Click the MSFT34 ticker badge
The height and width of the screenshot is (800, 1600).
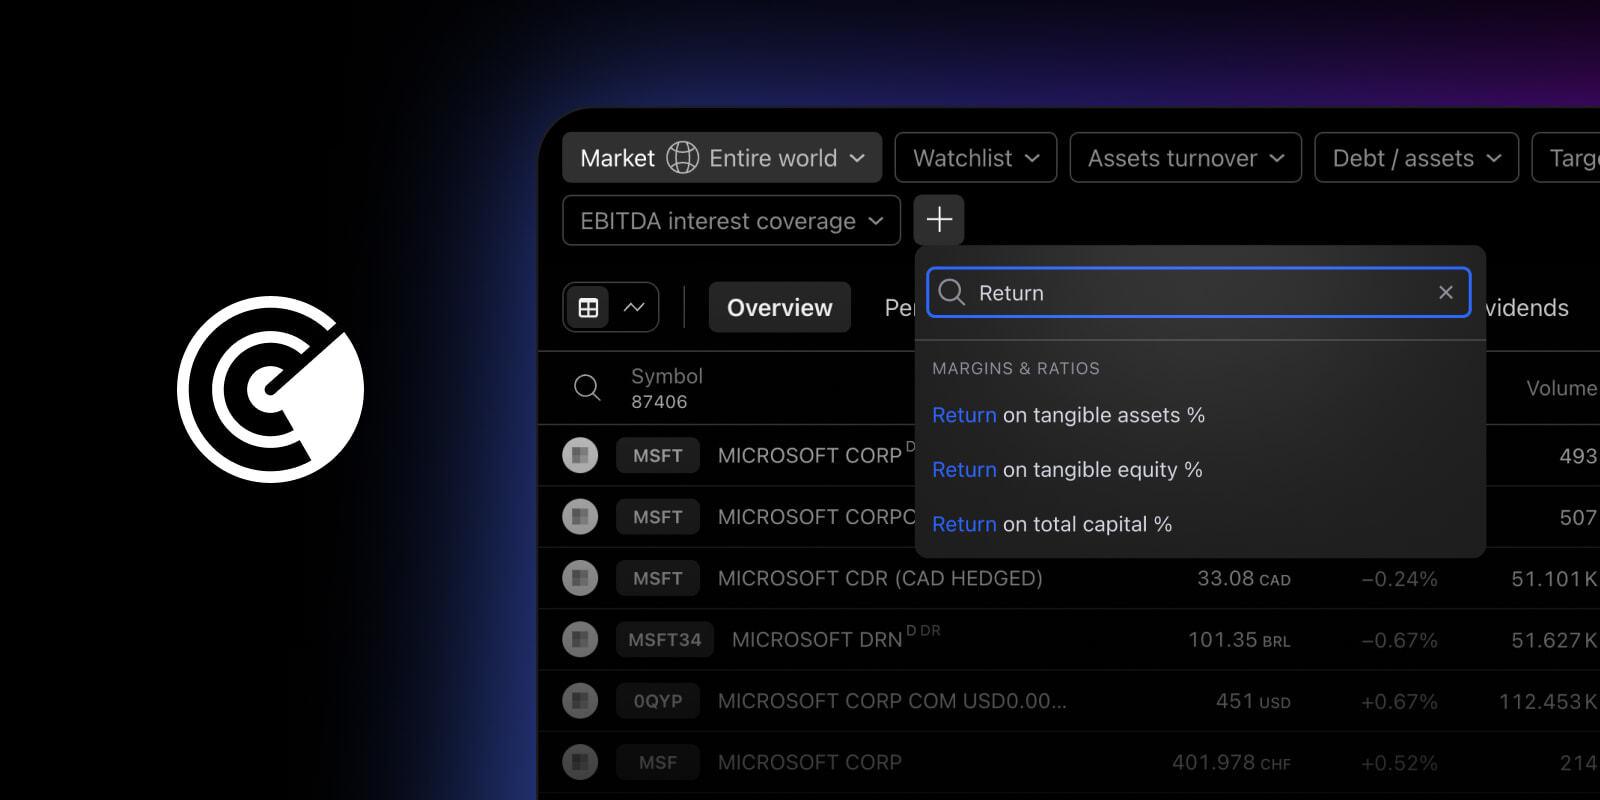point(665,640)
